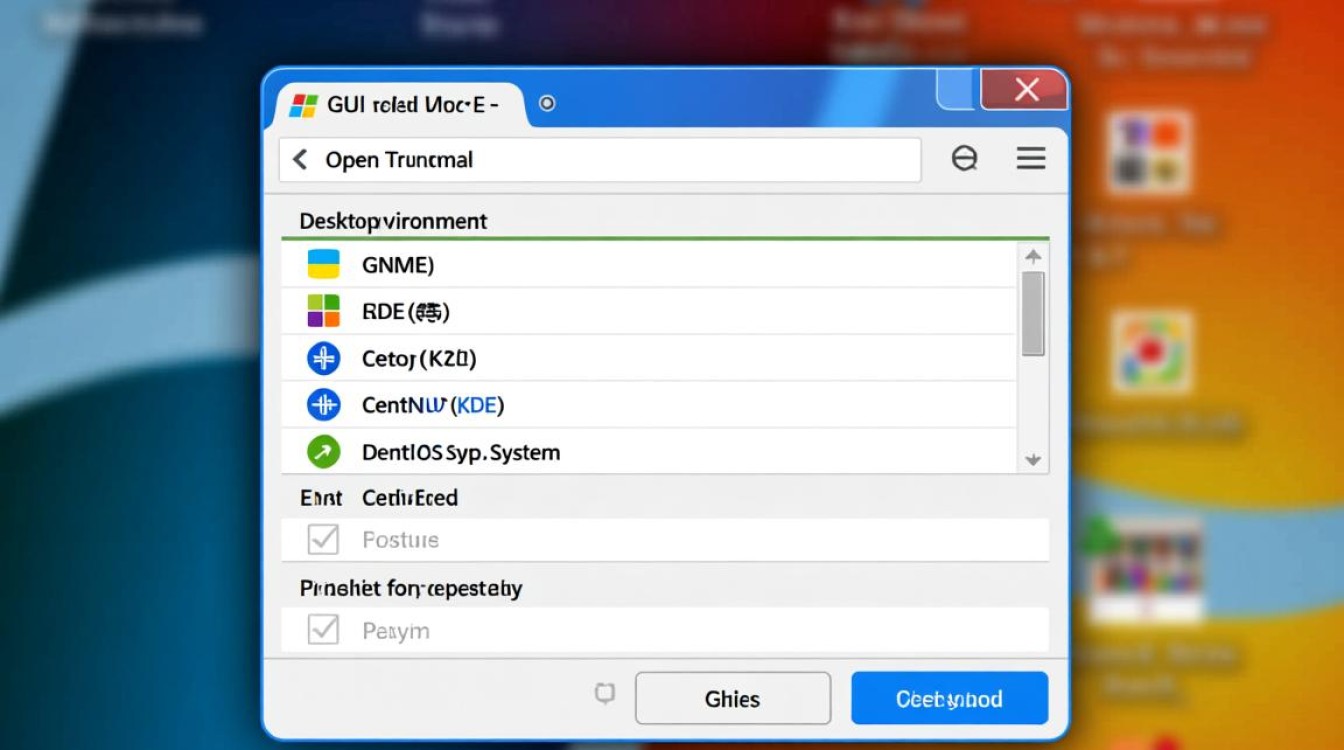The image size is (1344, 750).
Task: Open the hamburger menu icon
Action: [x=1031, y=158]
